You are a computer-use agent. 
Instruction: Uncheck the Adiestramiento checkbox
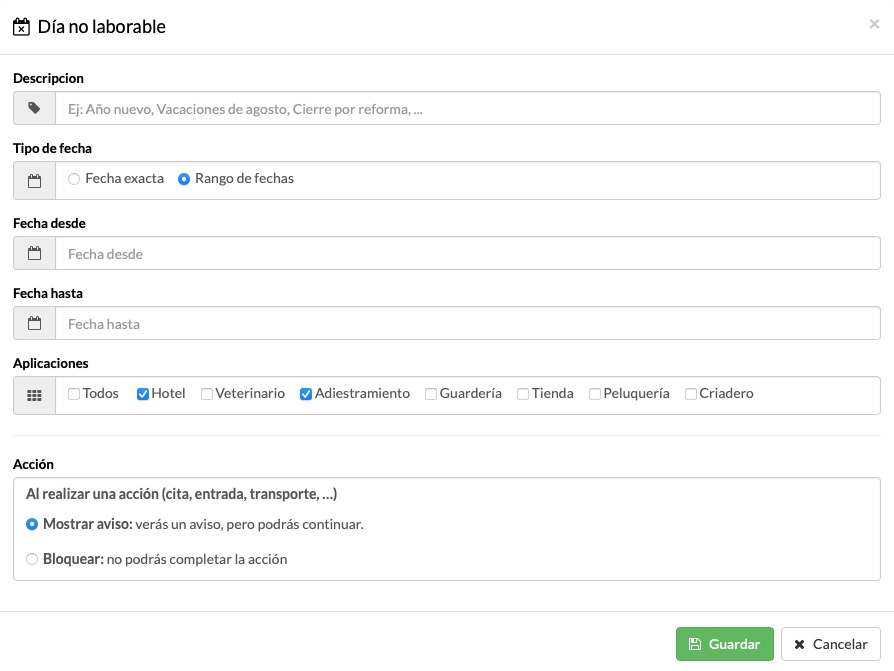point(306,394)
